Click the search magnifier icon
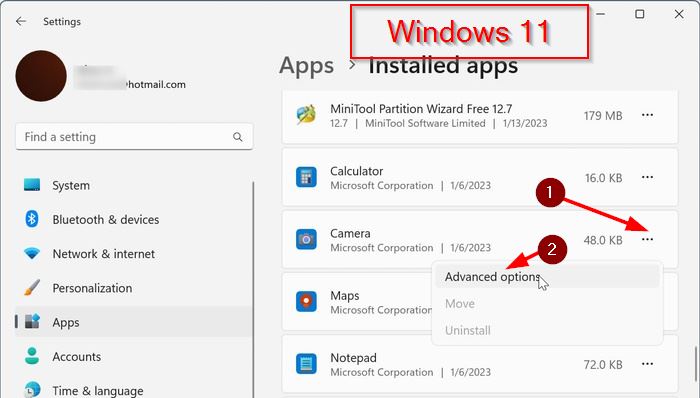This screenshot has width=700, height=398. (238, 137)
